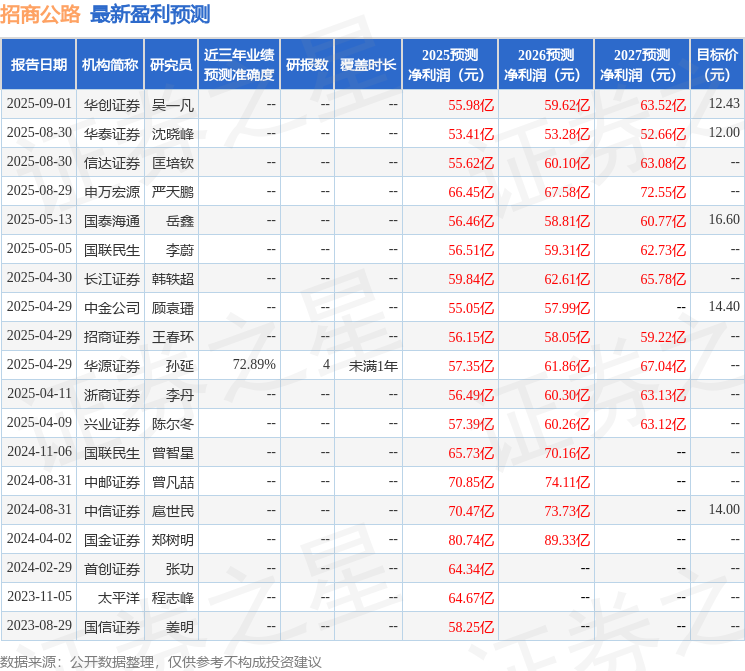Click the 招商公路 title text
The width and height of the screenshot is (745, 671).
[40, 14]
